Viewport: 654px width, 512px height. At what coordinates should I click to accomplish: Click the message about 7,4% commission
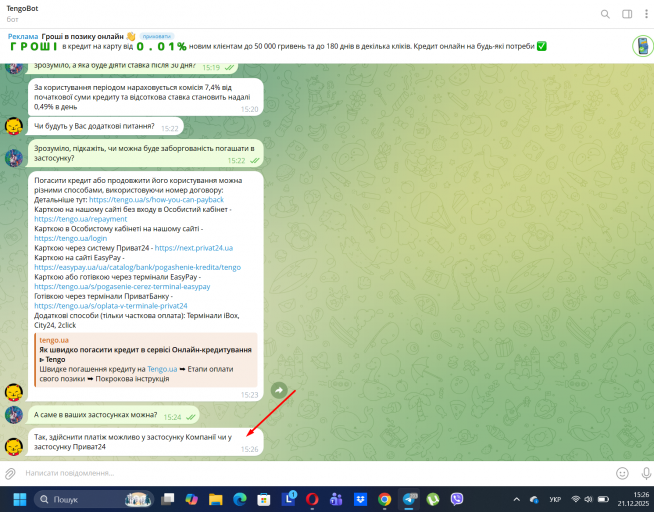[146, 97]
